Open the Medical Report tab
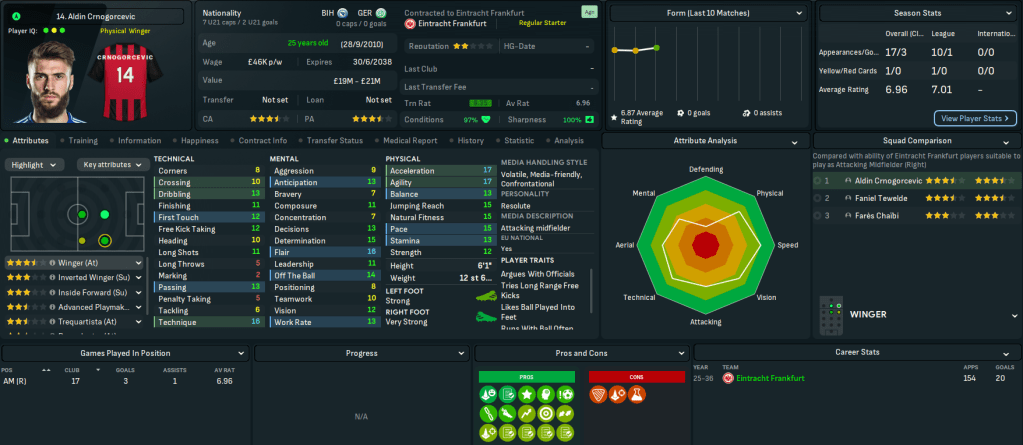 pos(410,141)
